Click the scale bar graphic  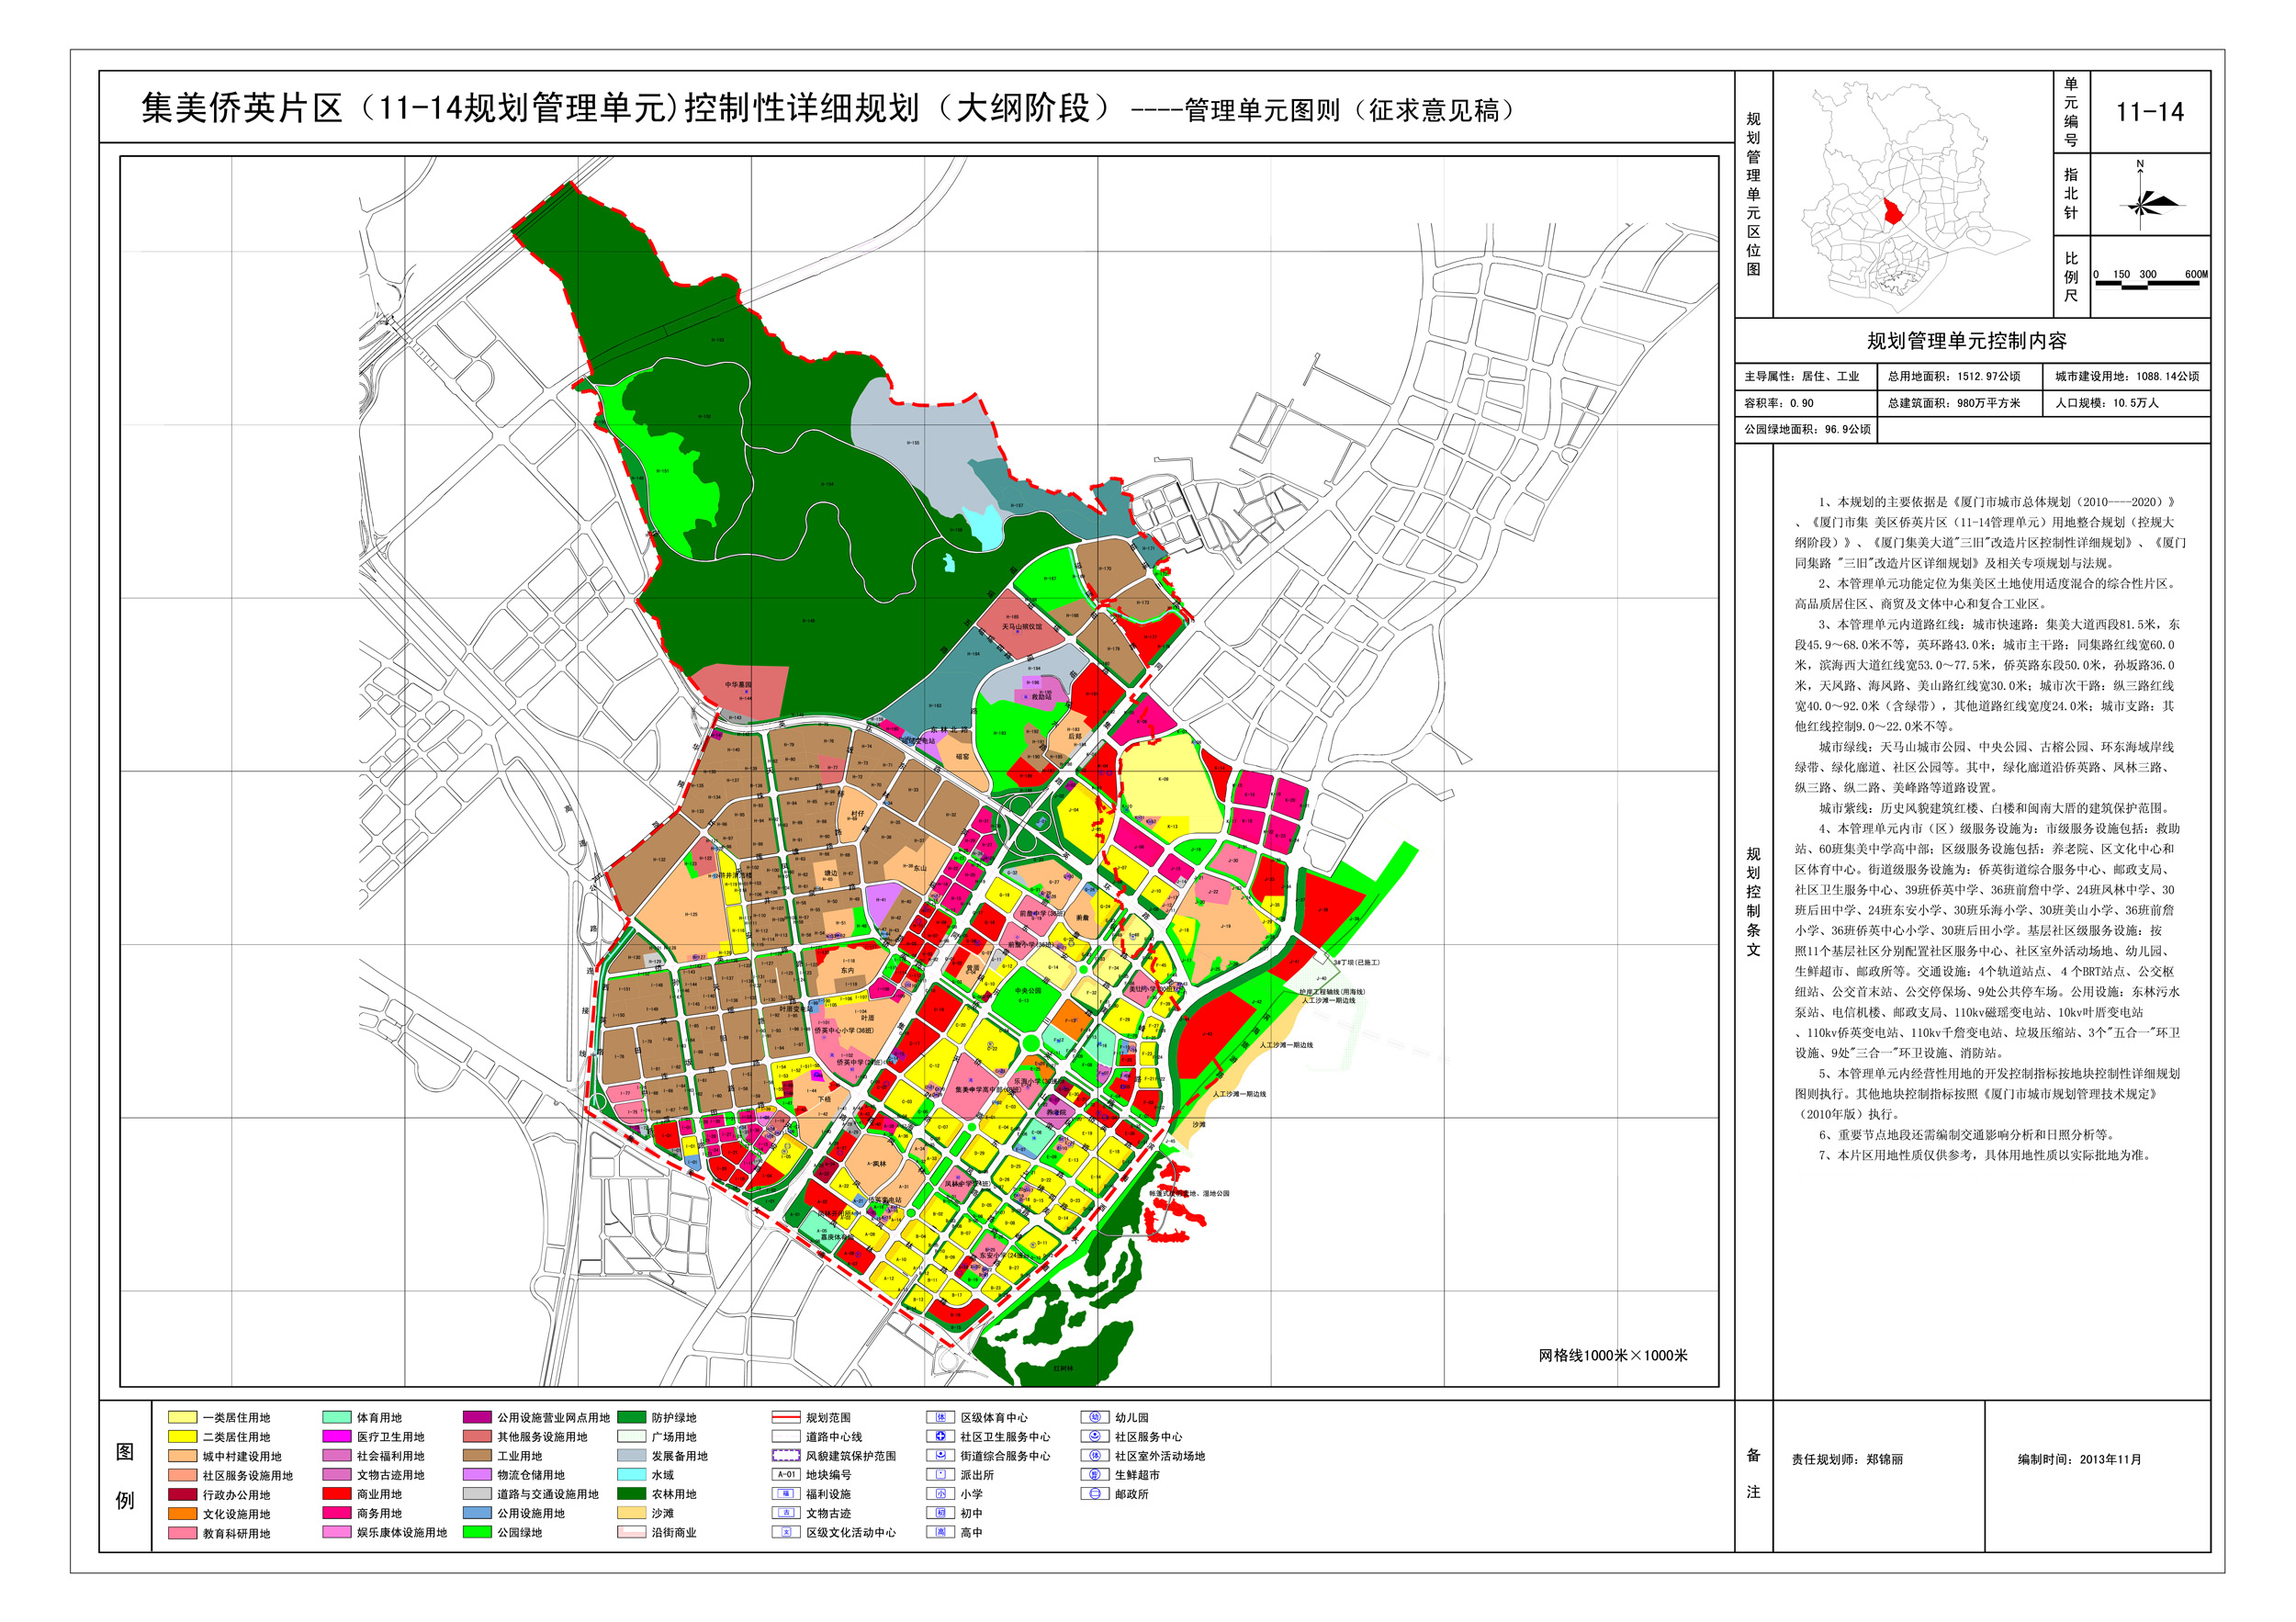tap(2148, 284)
